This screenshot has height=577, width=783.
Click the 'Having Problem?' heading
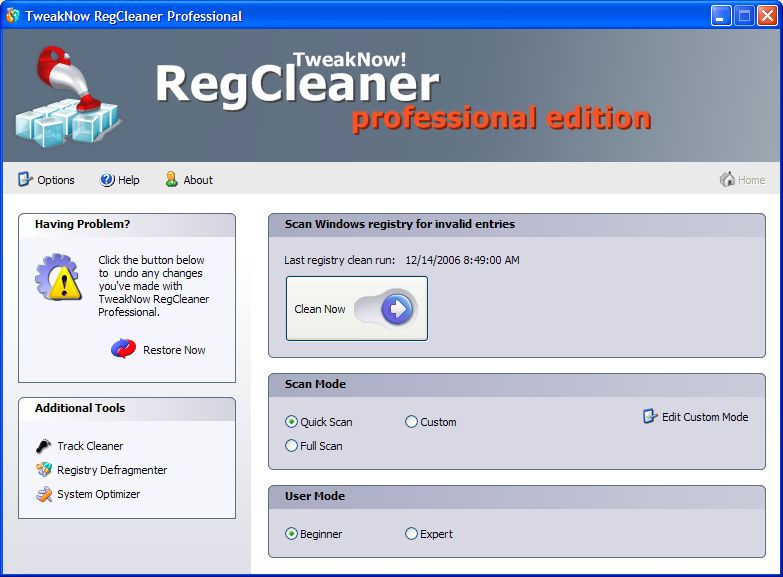[82, 224]
